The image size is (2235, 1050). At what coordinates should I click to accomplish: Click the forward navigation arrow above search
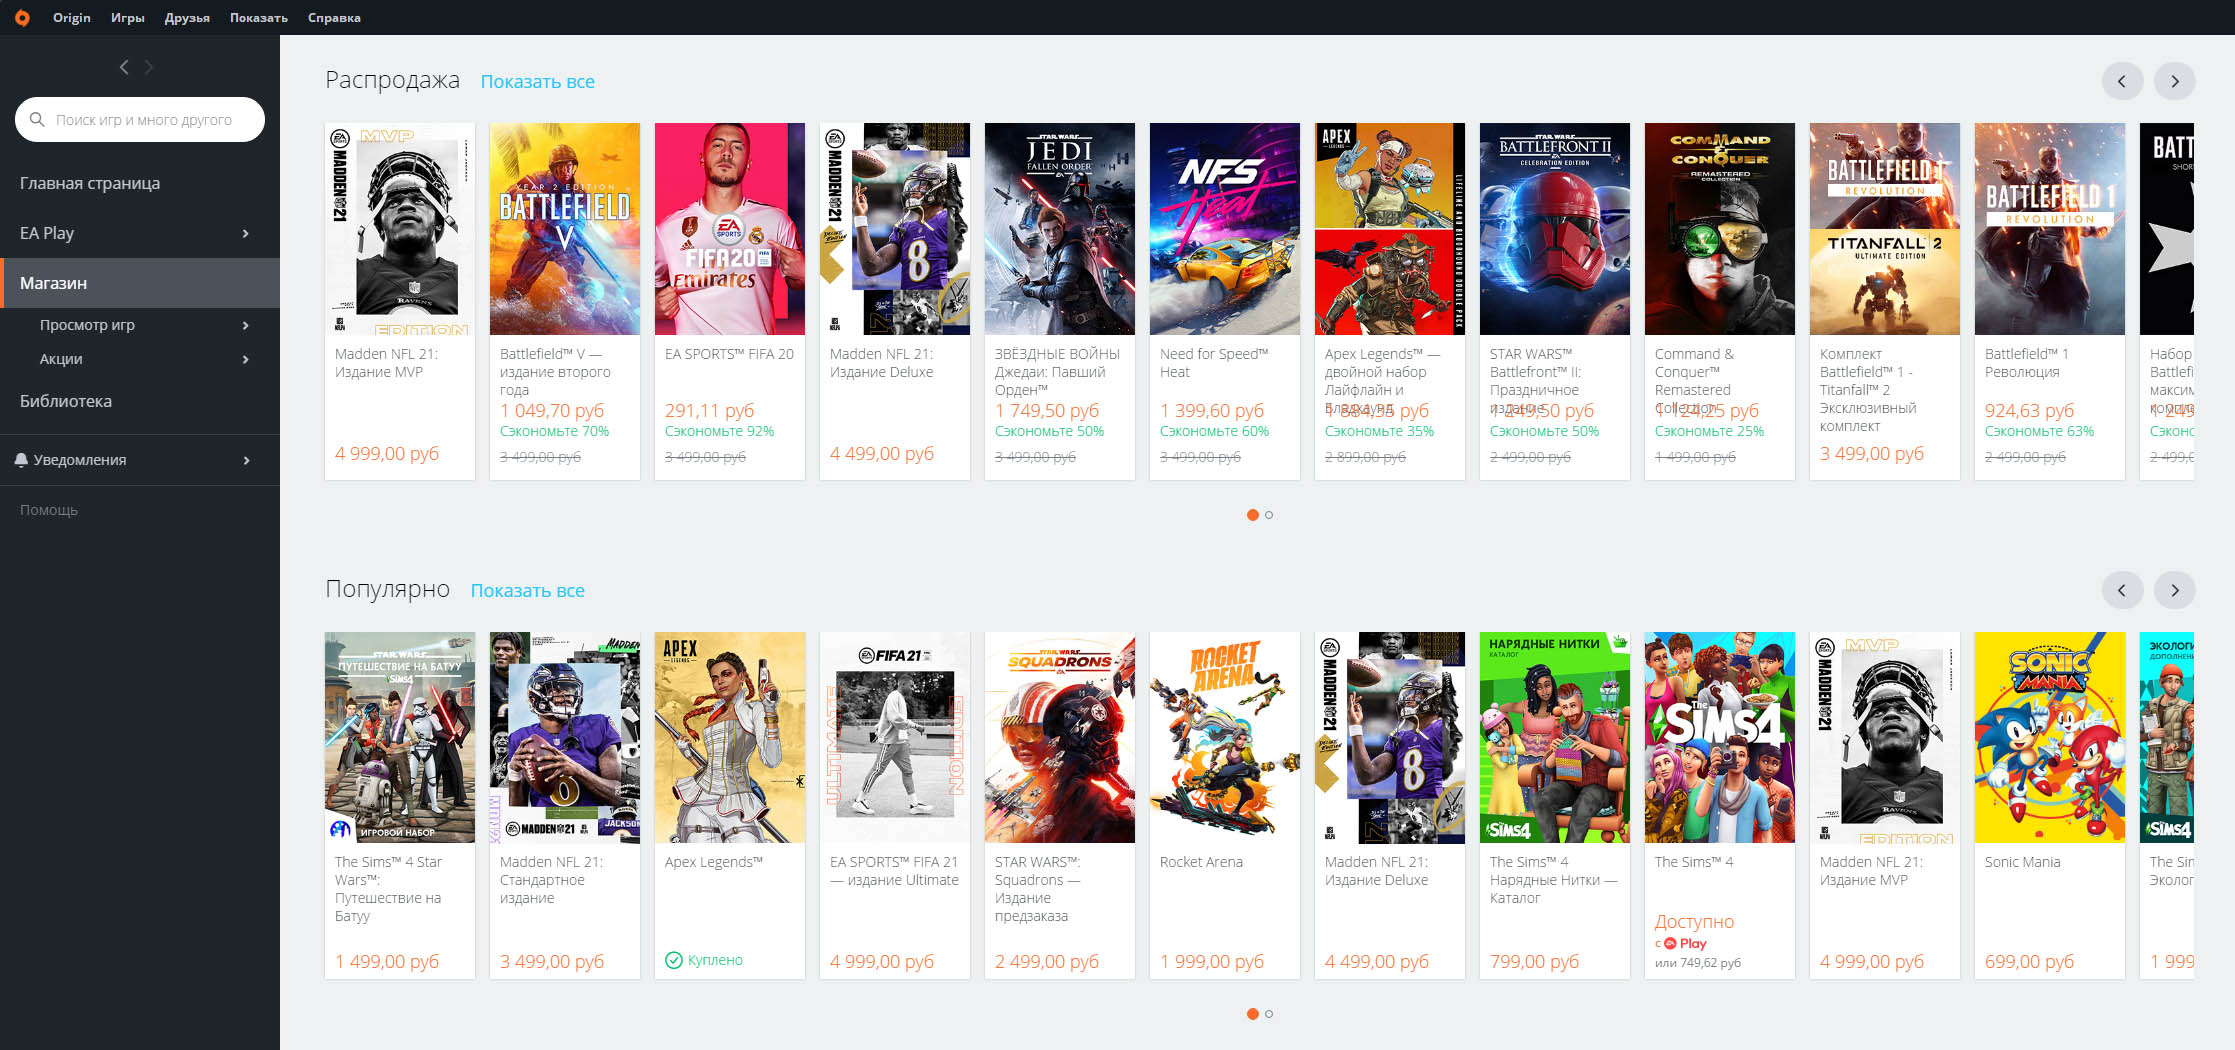click(x=150, y=67)
